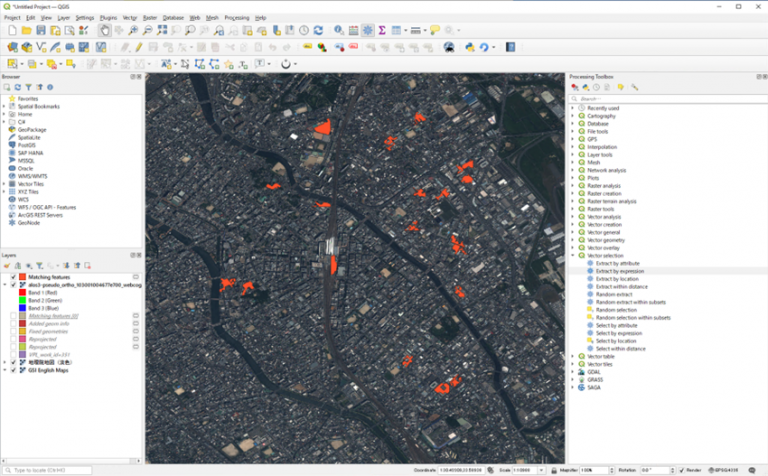This screenshot has width=768, height=476.
Task: Open project using the folder icon
Action: click(26, 30)
